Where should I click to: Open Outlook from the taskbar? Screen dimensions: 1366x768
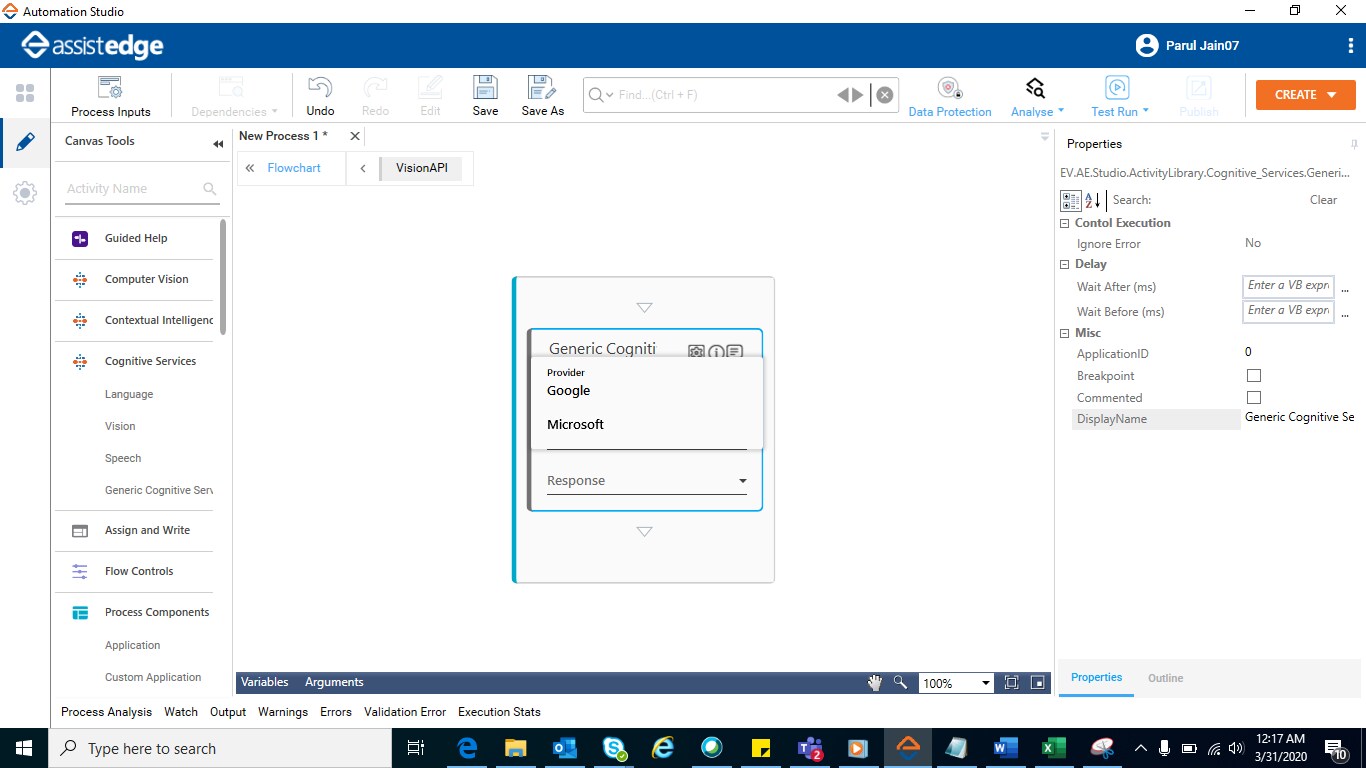[x=565, y=748]
